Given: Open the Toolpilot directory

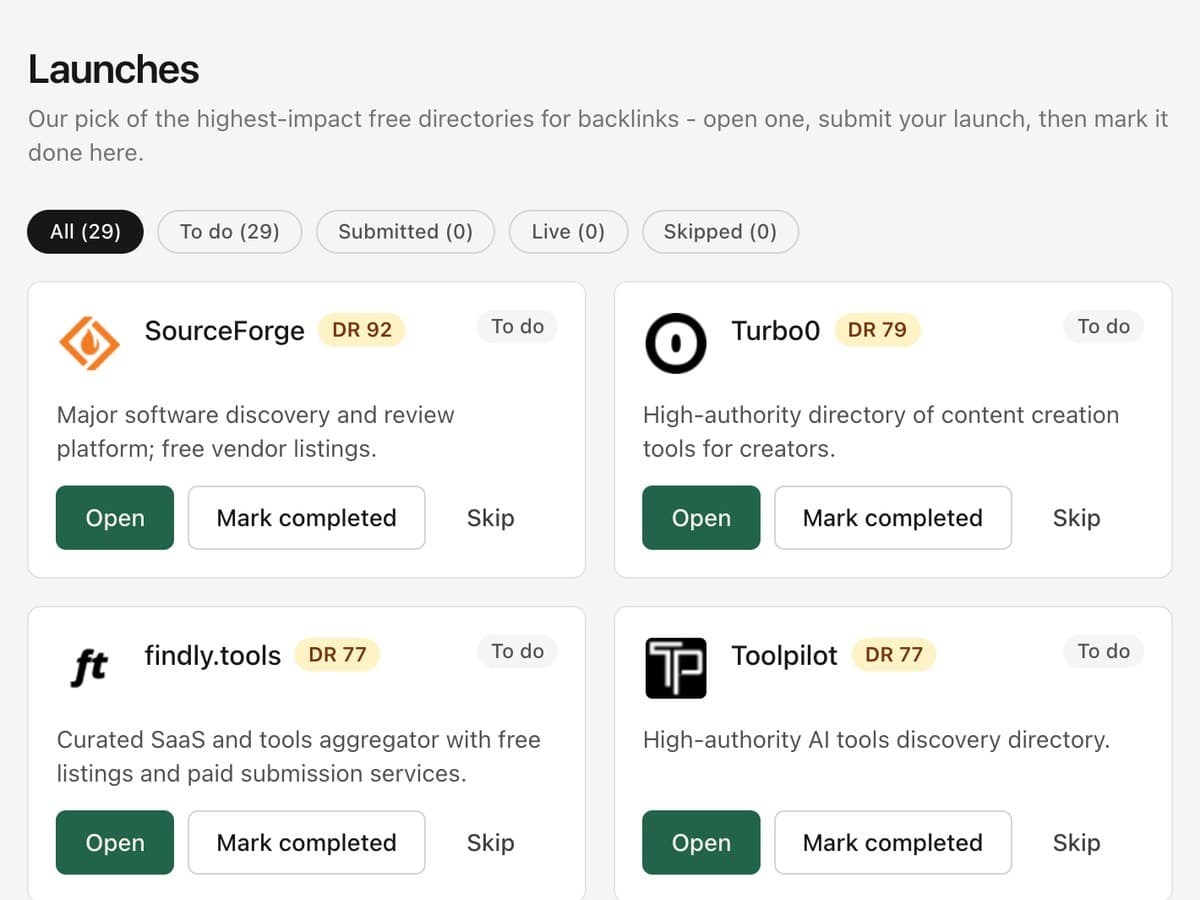Looking at the screenshot, I should coord(701,843).
